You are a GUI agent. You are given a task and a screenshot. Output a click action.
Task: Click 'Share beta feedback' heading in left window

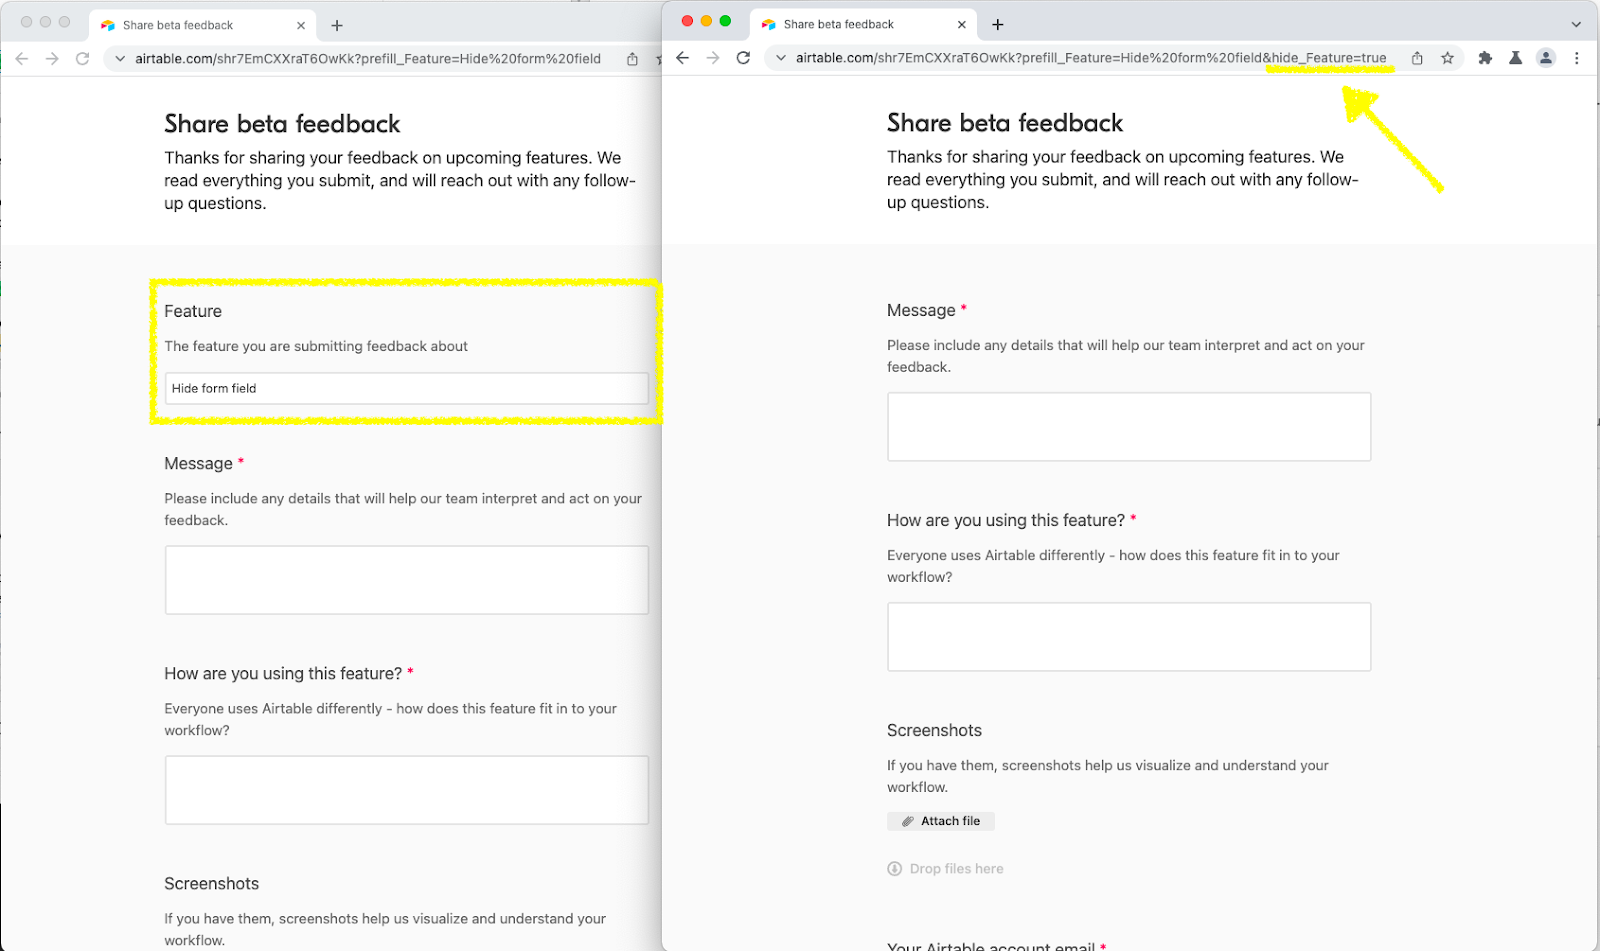point(282,124)
